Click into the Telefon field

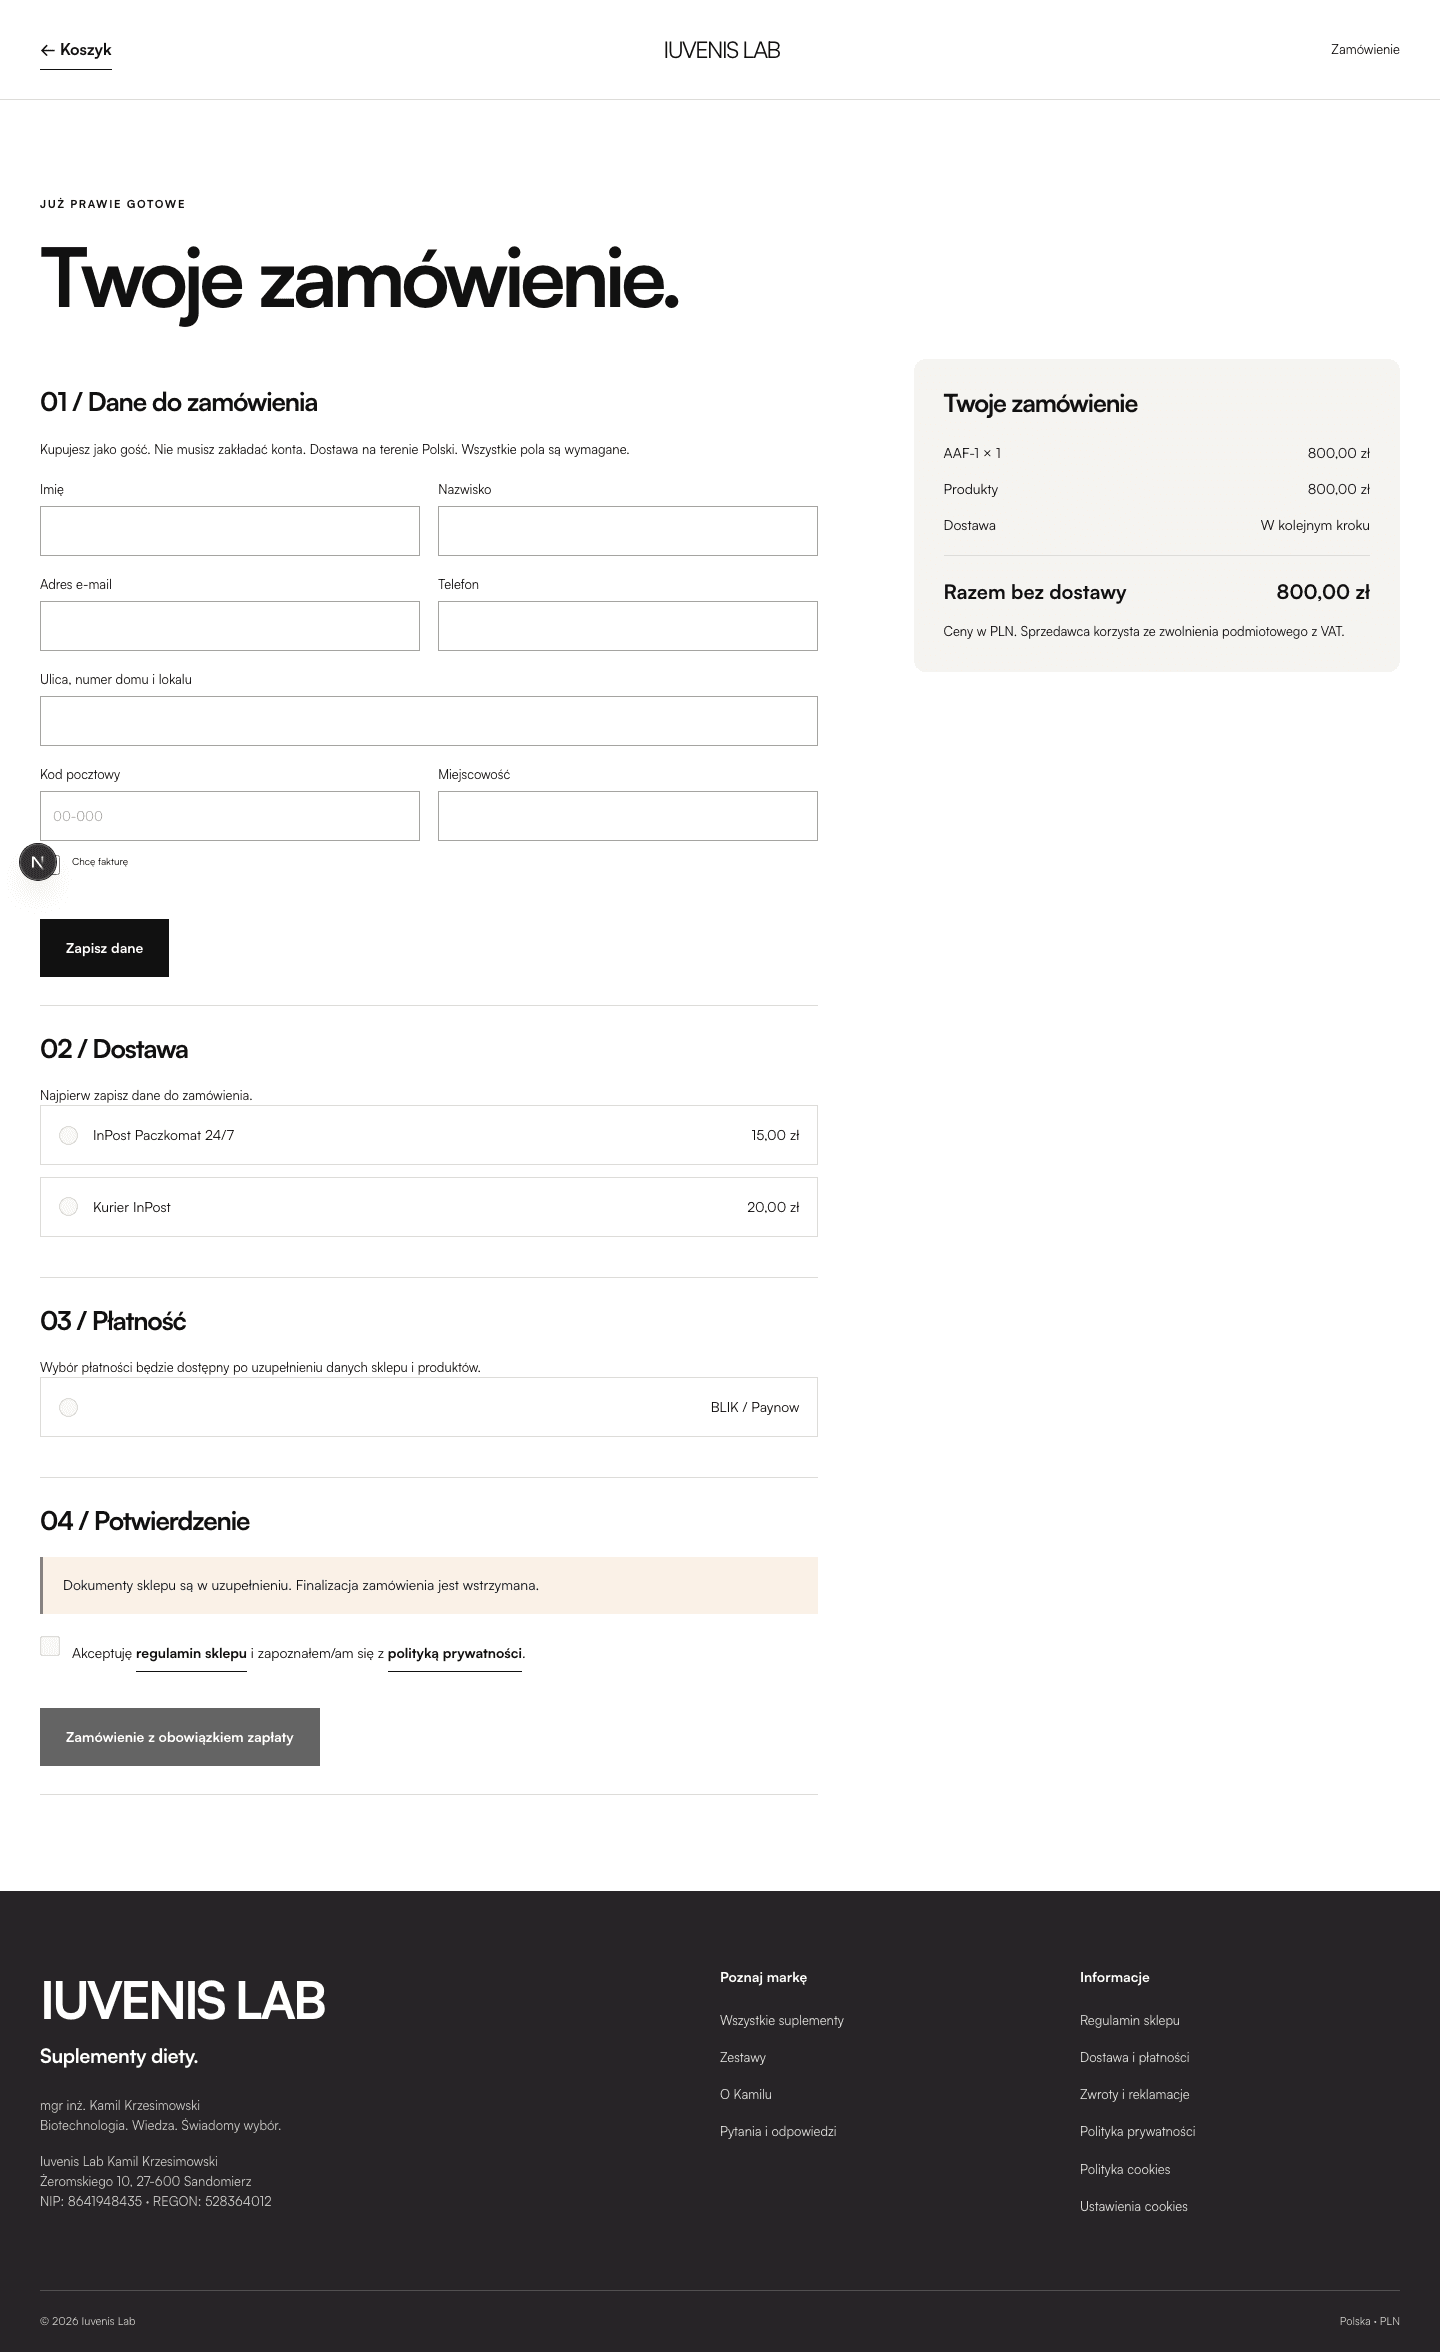point(628,626)
